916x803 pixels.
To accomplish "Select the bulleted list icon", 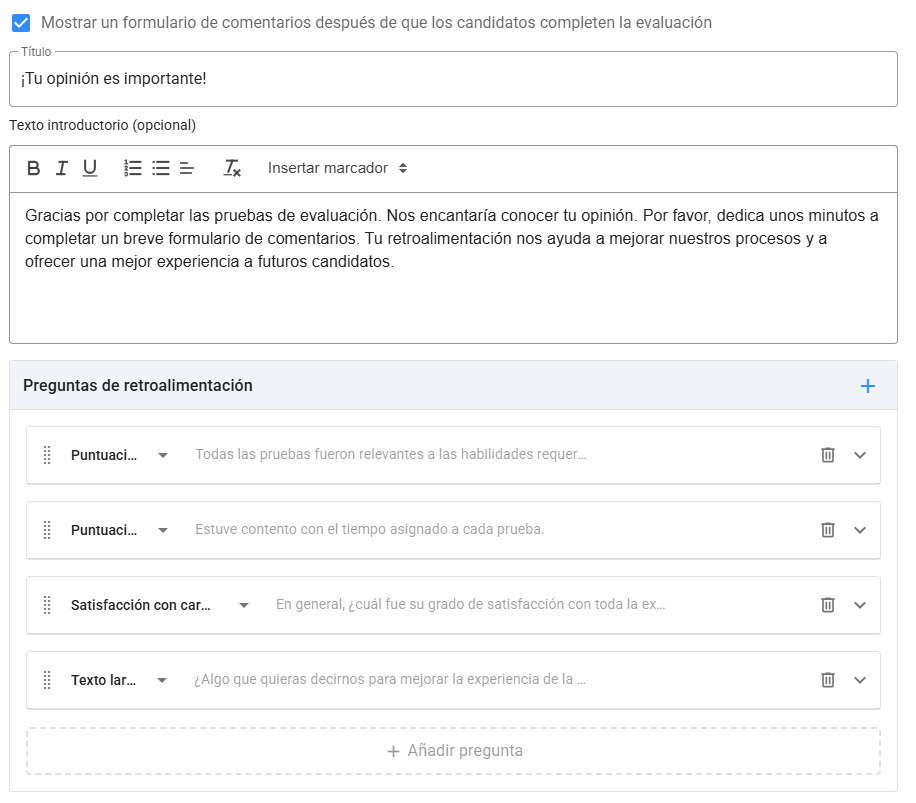I will (159, 167).
